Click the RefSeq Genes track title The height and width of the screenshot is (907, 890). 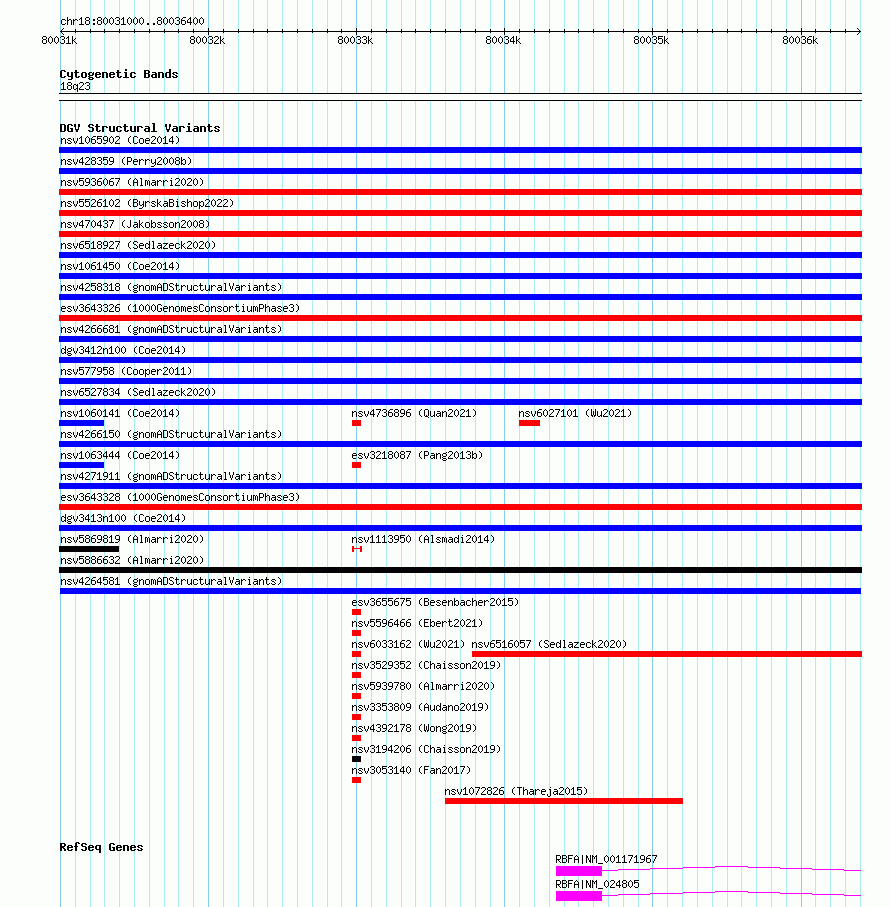click(x=101, y=847)
